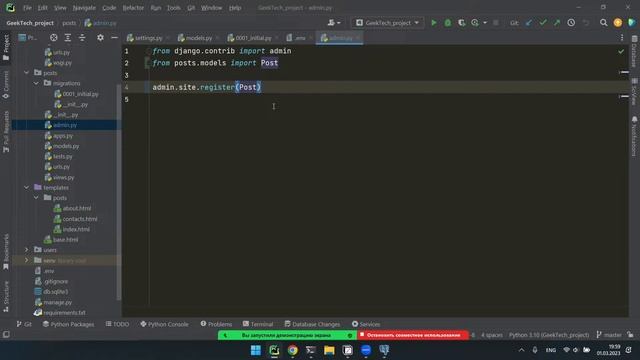This screenshot has height=360, width=640.
Task: Close the admin.py editor tab
Action: click(358, 38)
